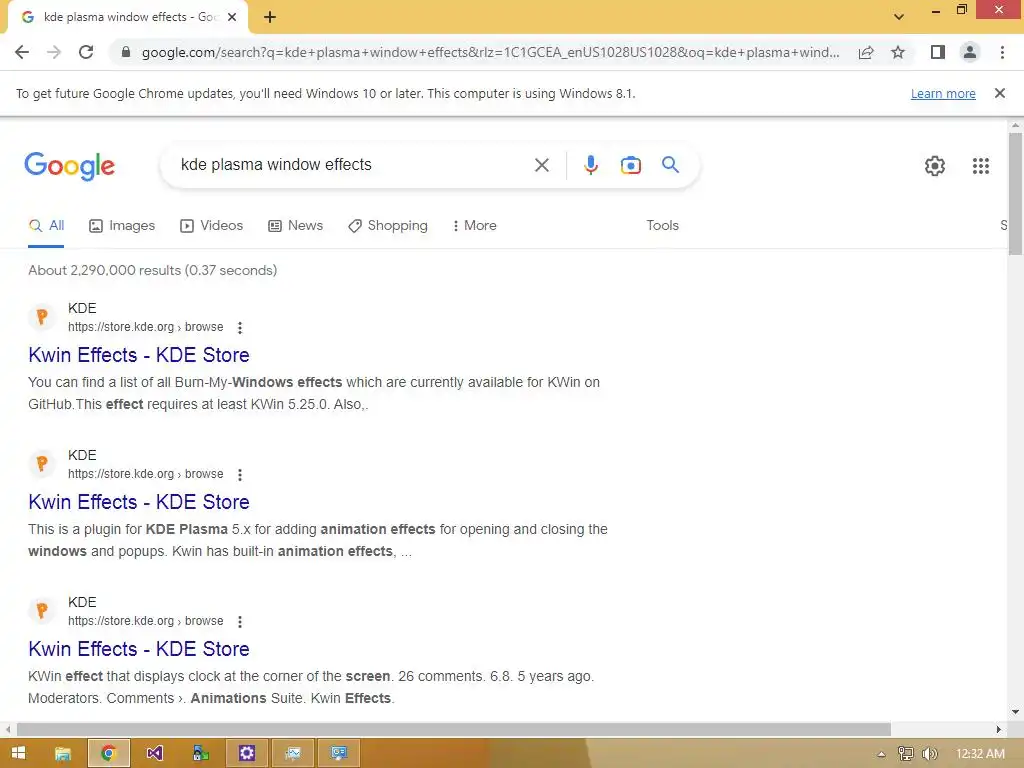This screenshot has width=1024, height=768.
Task: Open the Chrome three-dot menu
Action: [x=1002, y=52]
